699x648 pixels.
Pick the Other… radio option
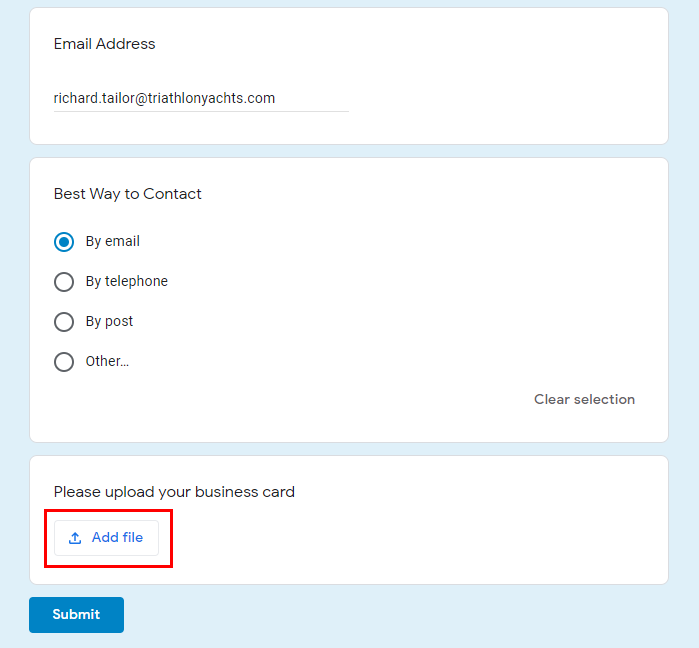64,362
